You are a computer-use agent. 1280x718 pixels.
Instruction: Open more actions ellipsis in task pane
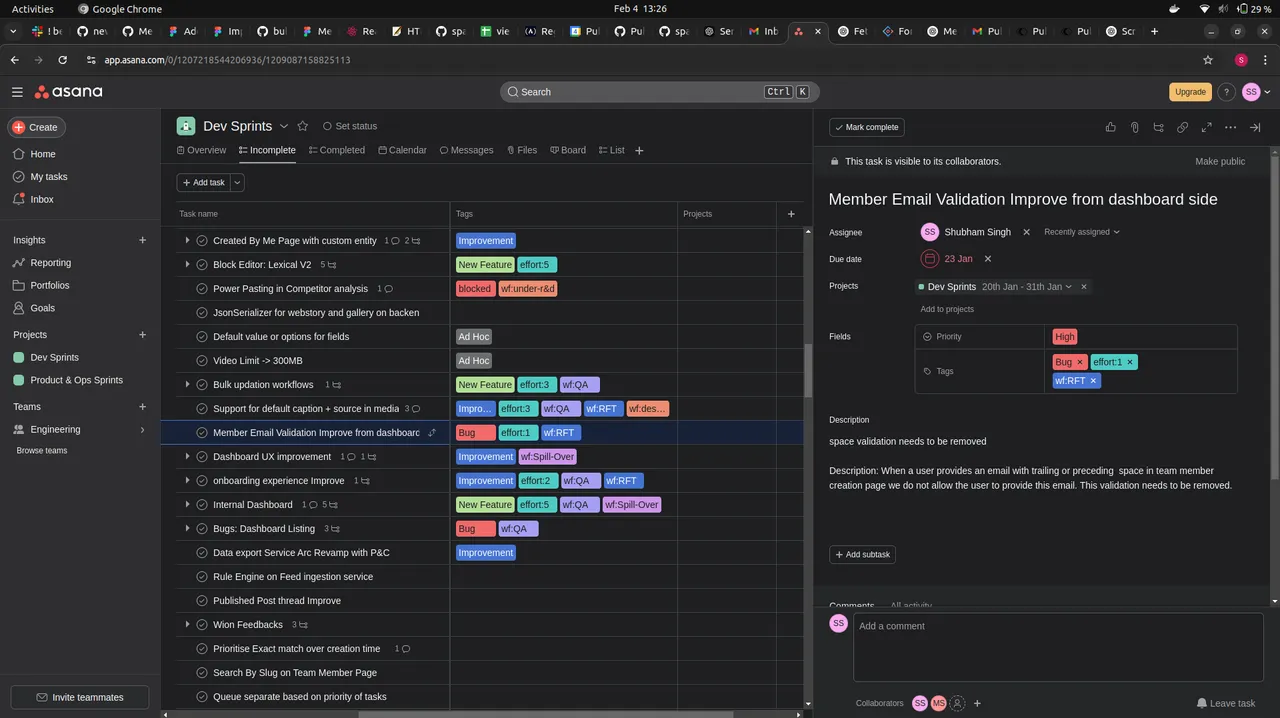point(1230,127)
